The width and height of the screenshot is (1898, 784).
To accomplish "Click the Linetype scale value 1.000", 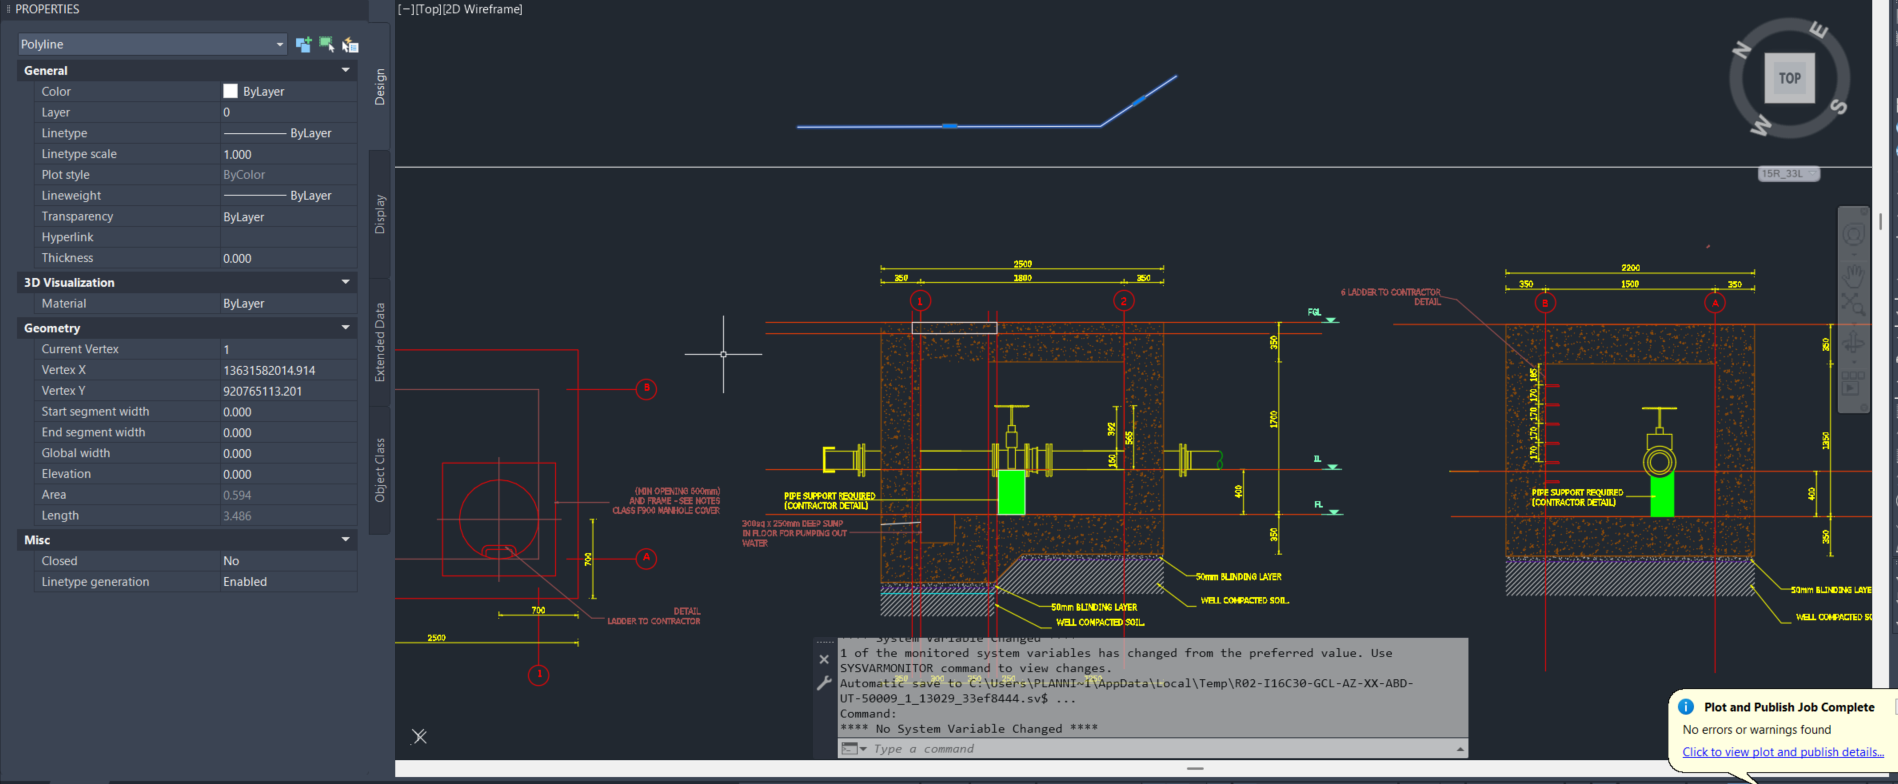I will [x=289, y=154].
